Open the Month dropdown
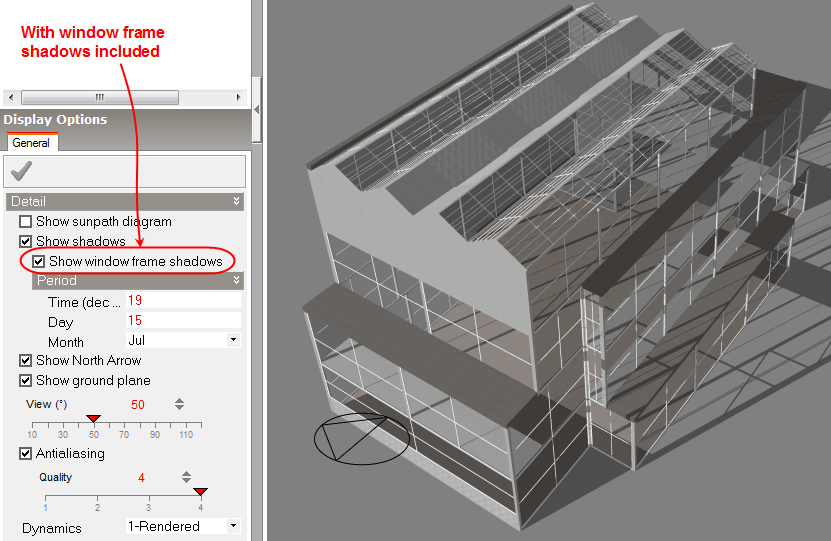This screenshot has width=831, height=541. (x=233, y=340)
